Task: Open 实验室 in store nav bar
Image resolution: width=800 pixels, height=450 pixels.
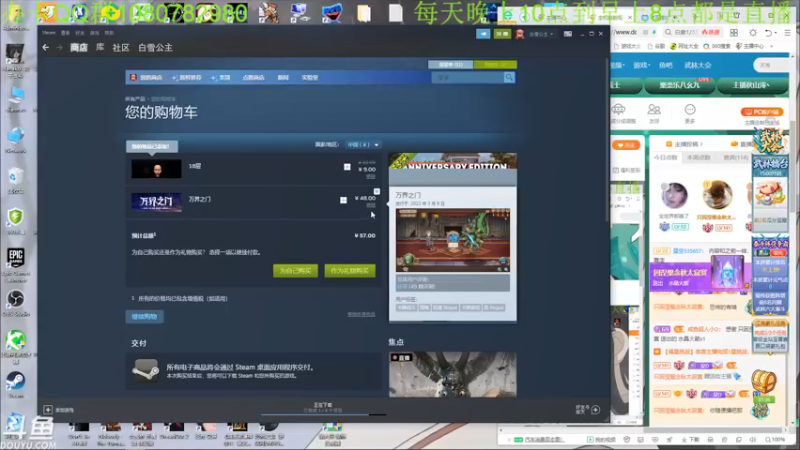Action: [310, 78]
